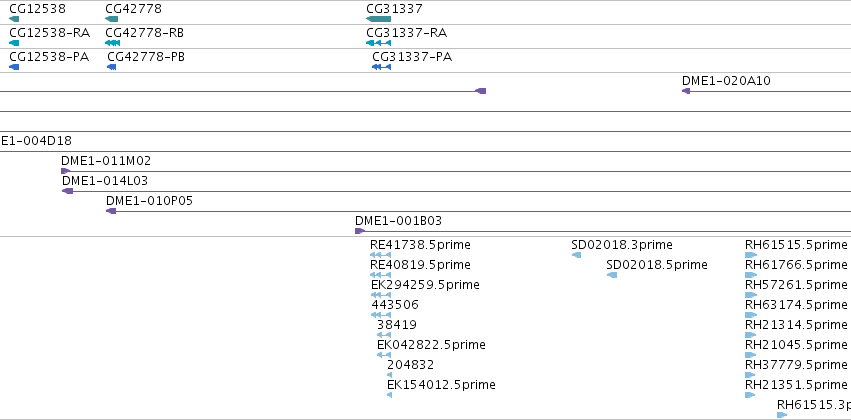Click the CG31337 gene arrow glyph
The image size is (851, 420).
click(x=379, y=19)
